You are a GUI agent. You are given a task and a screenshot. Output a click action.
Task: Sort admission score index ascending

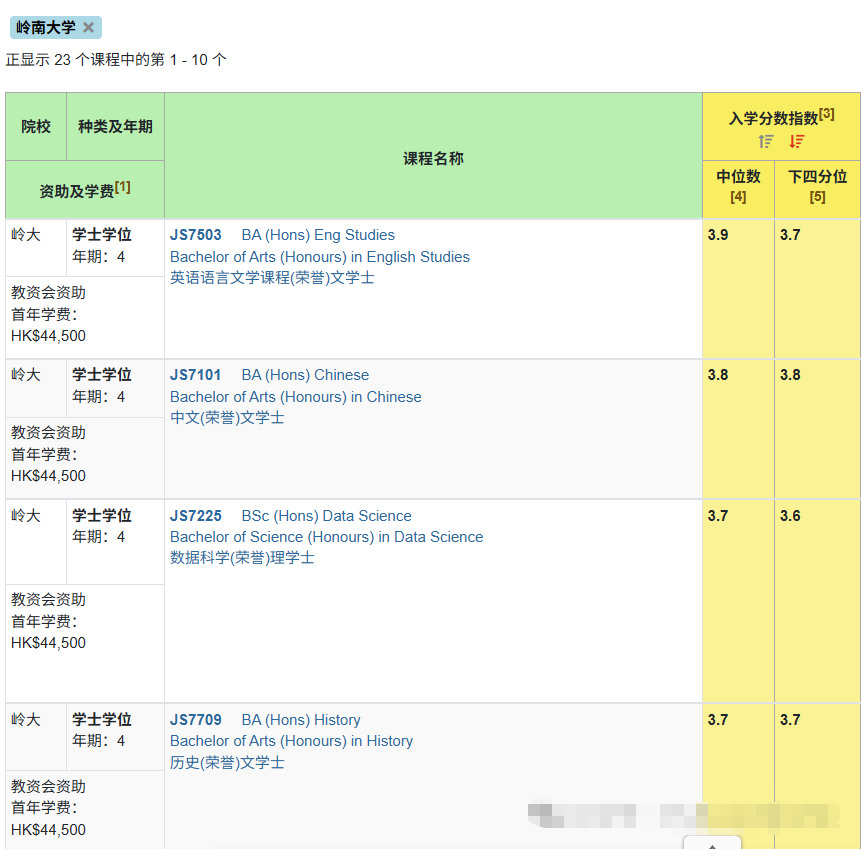pyautogui.click(x=766, y=142)
